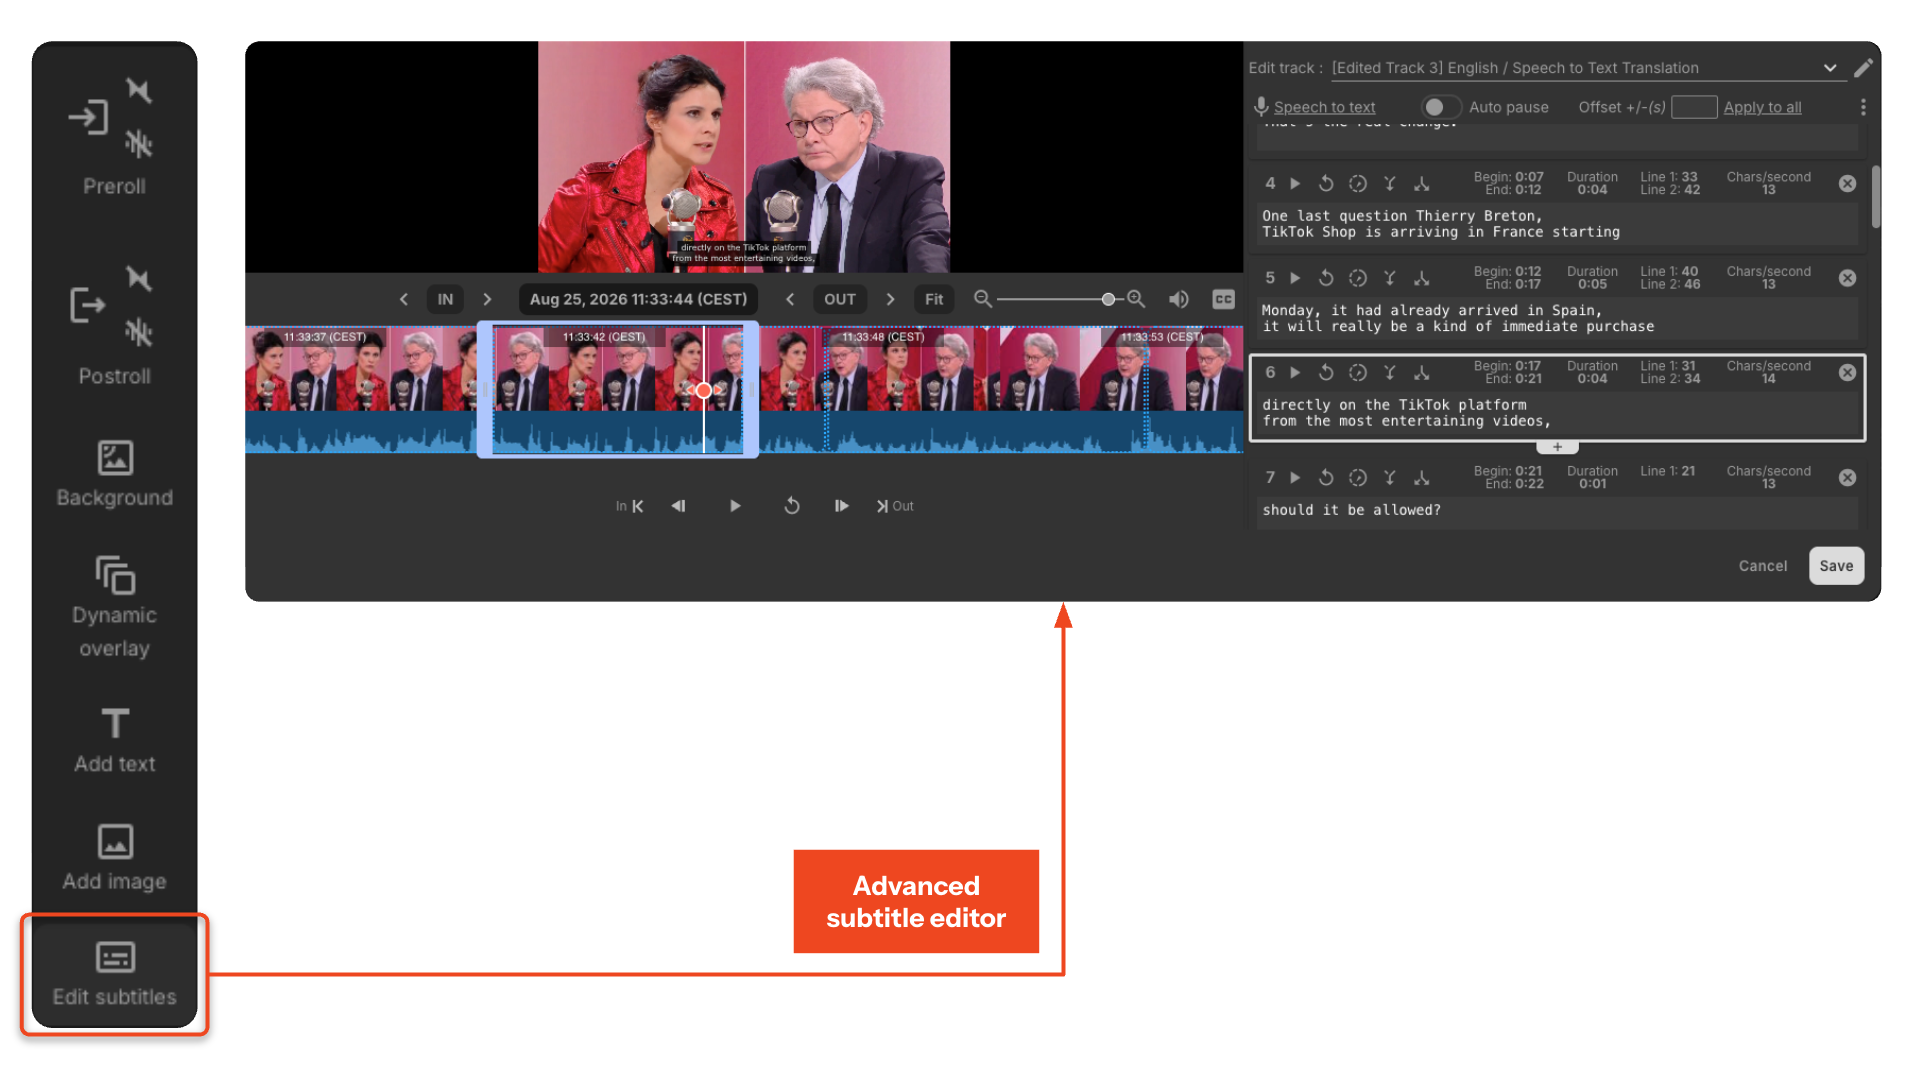Click the dashed-circle timing icon of subtitle 4

click(1357, 184)
